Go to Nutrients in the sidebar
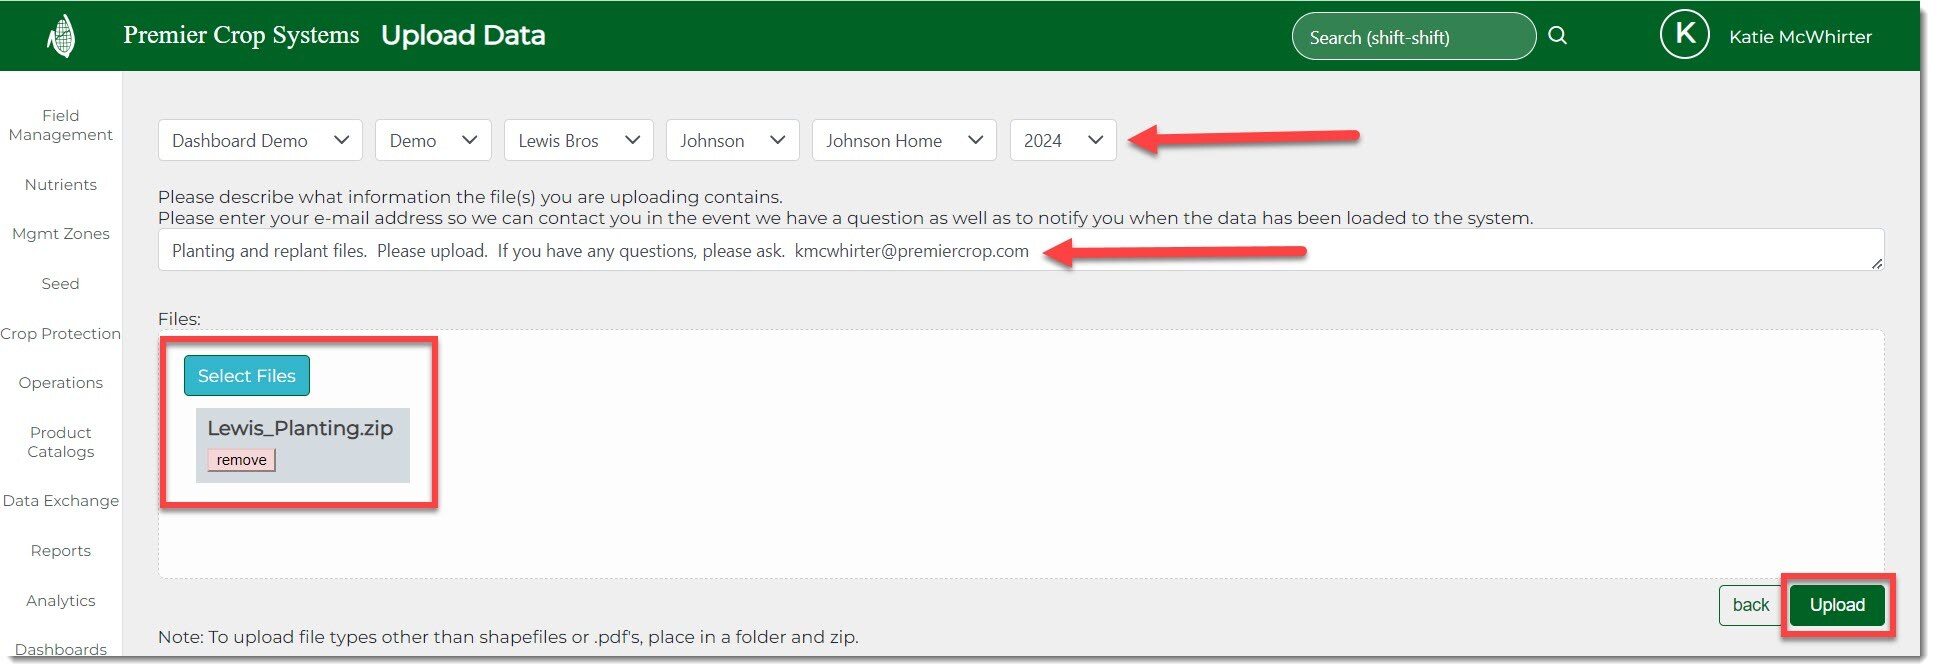 [60, 185]
